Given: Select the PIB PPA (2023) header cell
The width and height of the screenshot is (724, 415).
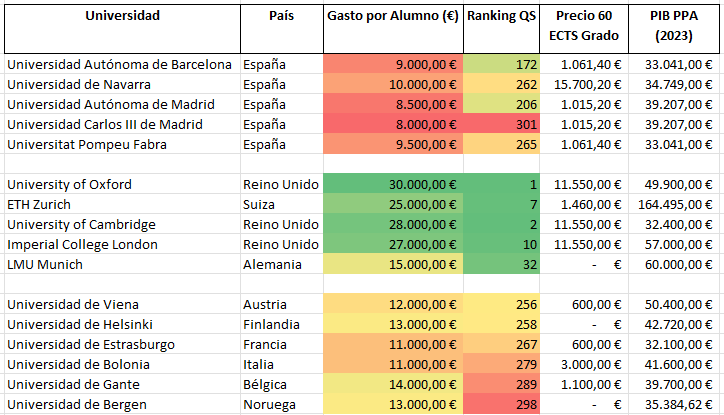Looking at the screenshot, I should [674, 29].
